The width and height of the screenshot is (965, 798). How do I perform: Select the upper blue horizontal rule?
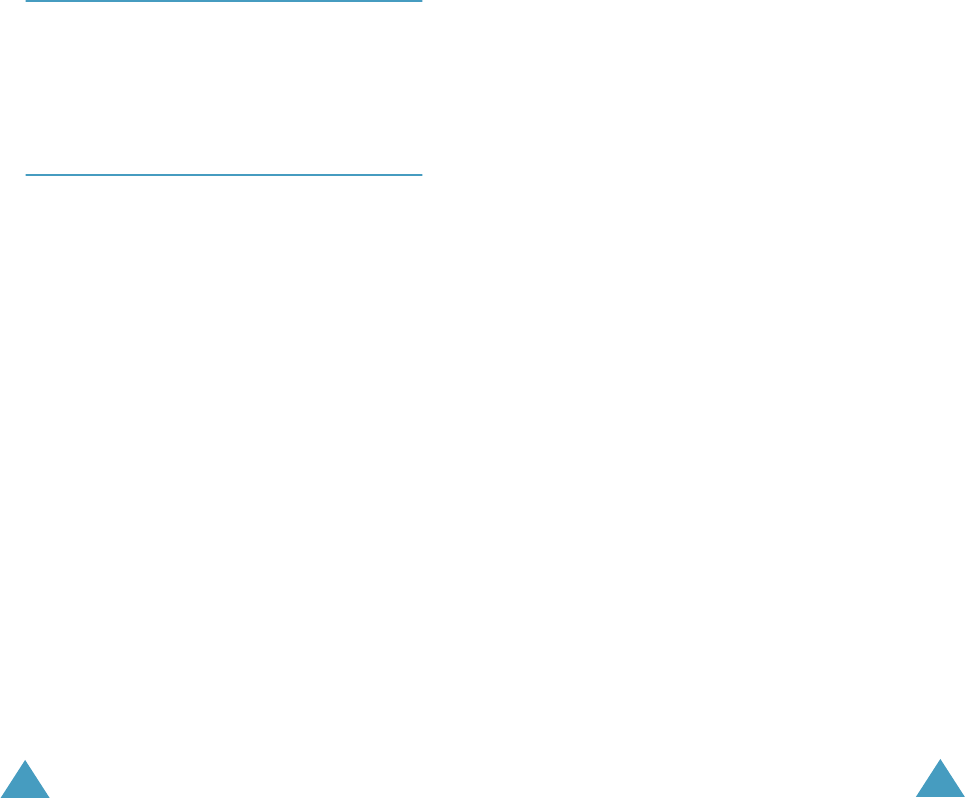223,1
